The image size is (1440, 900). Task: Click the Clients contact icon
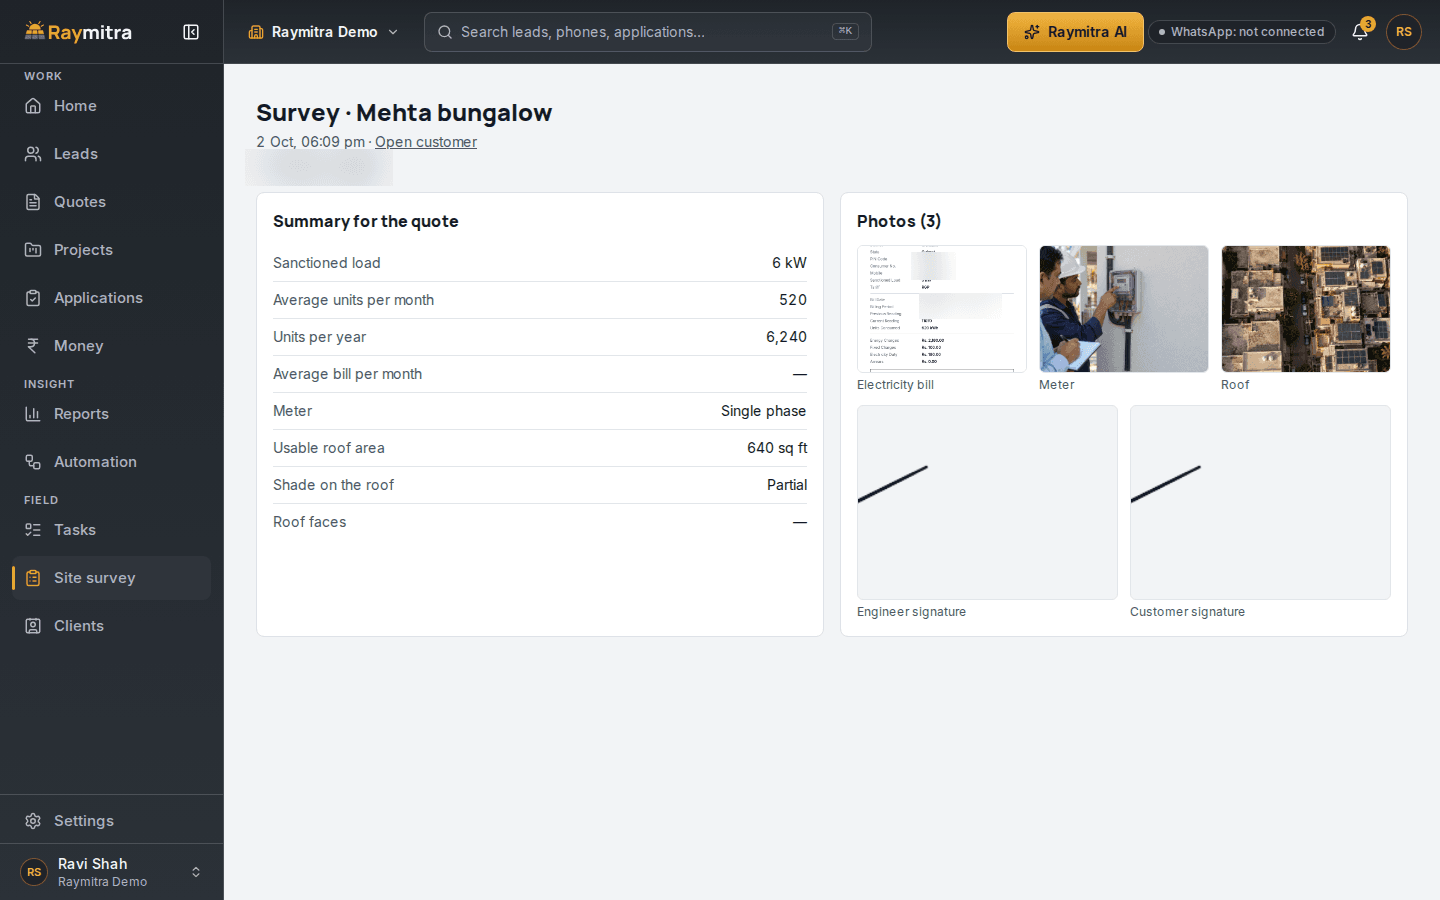[x=33, y=626]
